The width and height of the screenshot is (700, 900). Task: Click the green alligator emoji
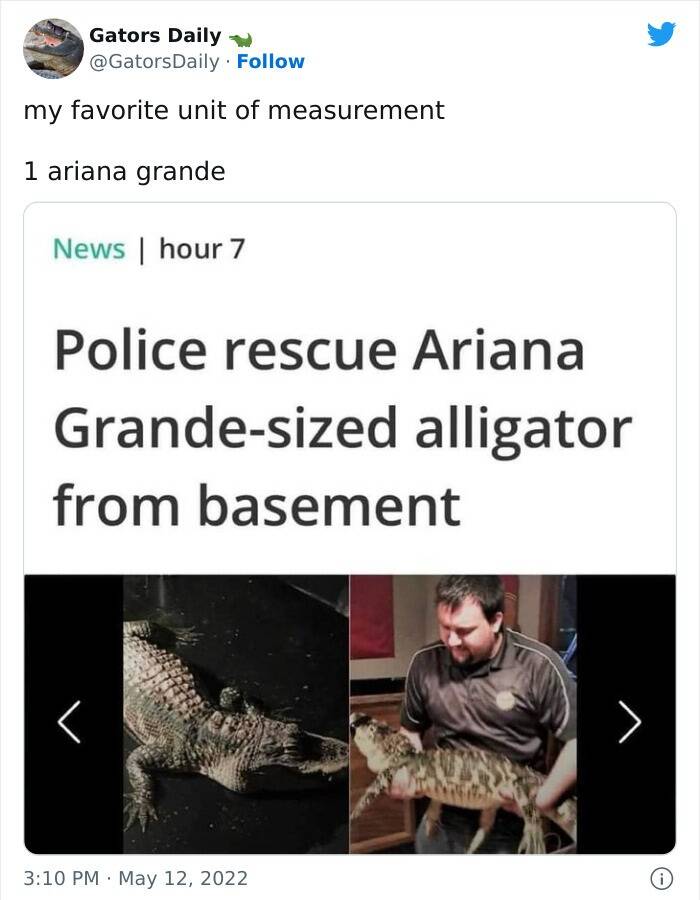(241, 39)
